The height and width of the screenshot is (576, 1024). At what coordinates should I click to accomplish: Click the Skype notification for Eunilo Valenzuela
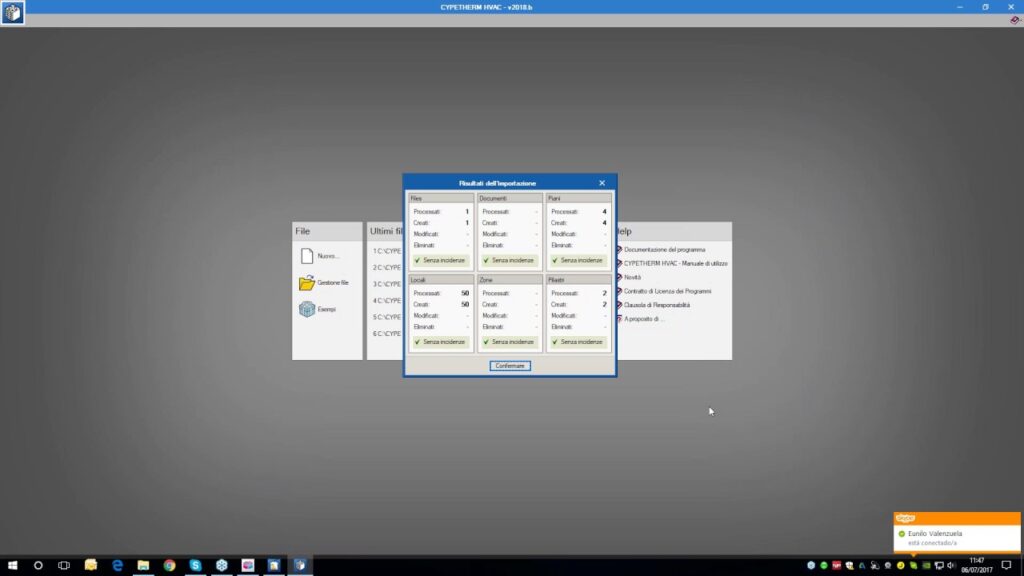pyautogui.click(x=957, y=538)
